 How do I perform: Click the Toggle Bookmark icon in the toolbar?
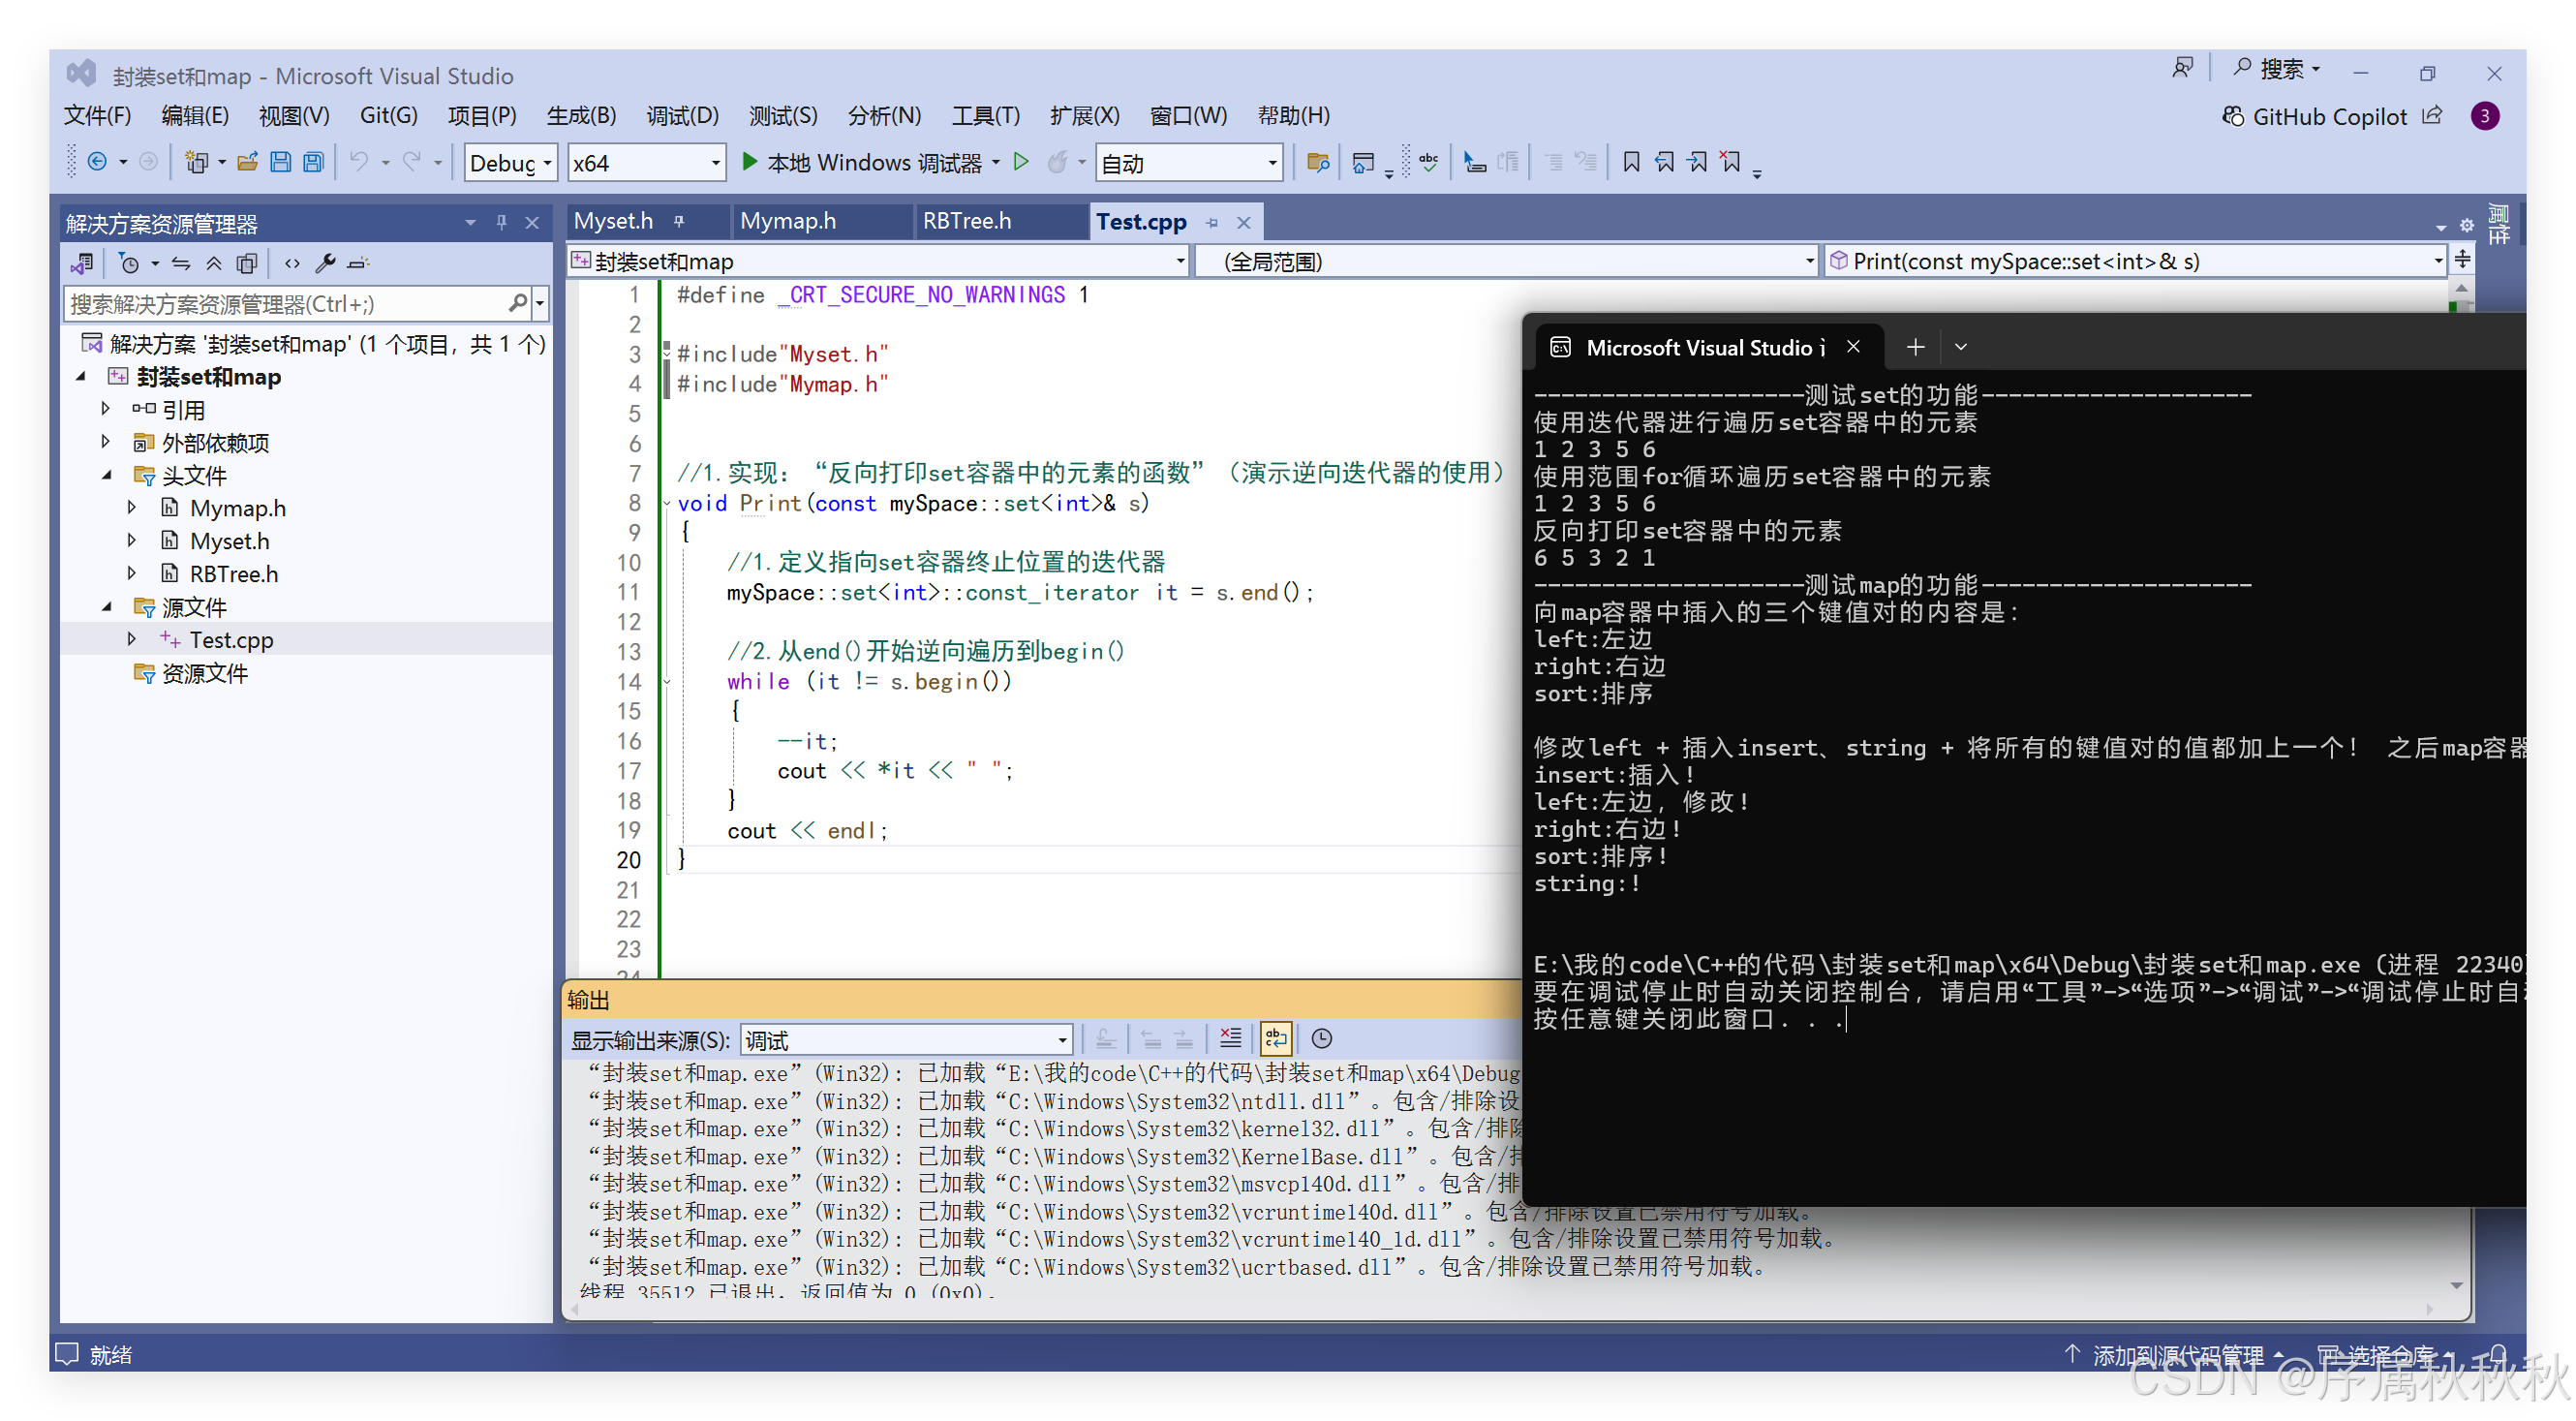tap(1631, 162)
